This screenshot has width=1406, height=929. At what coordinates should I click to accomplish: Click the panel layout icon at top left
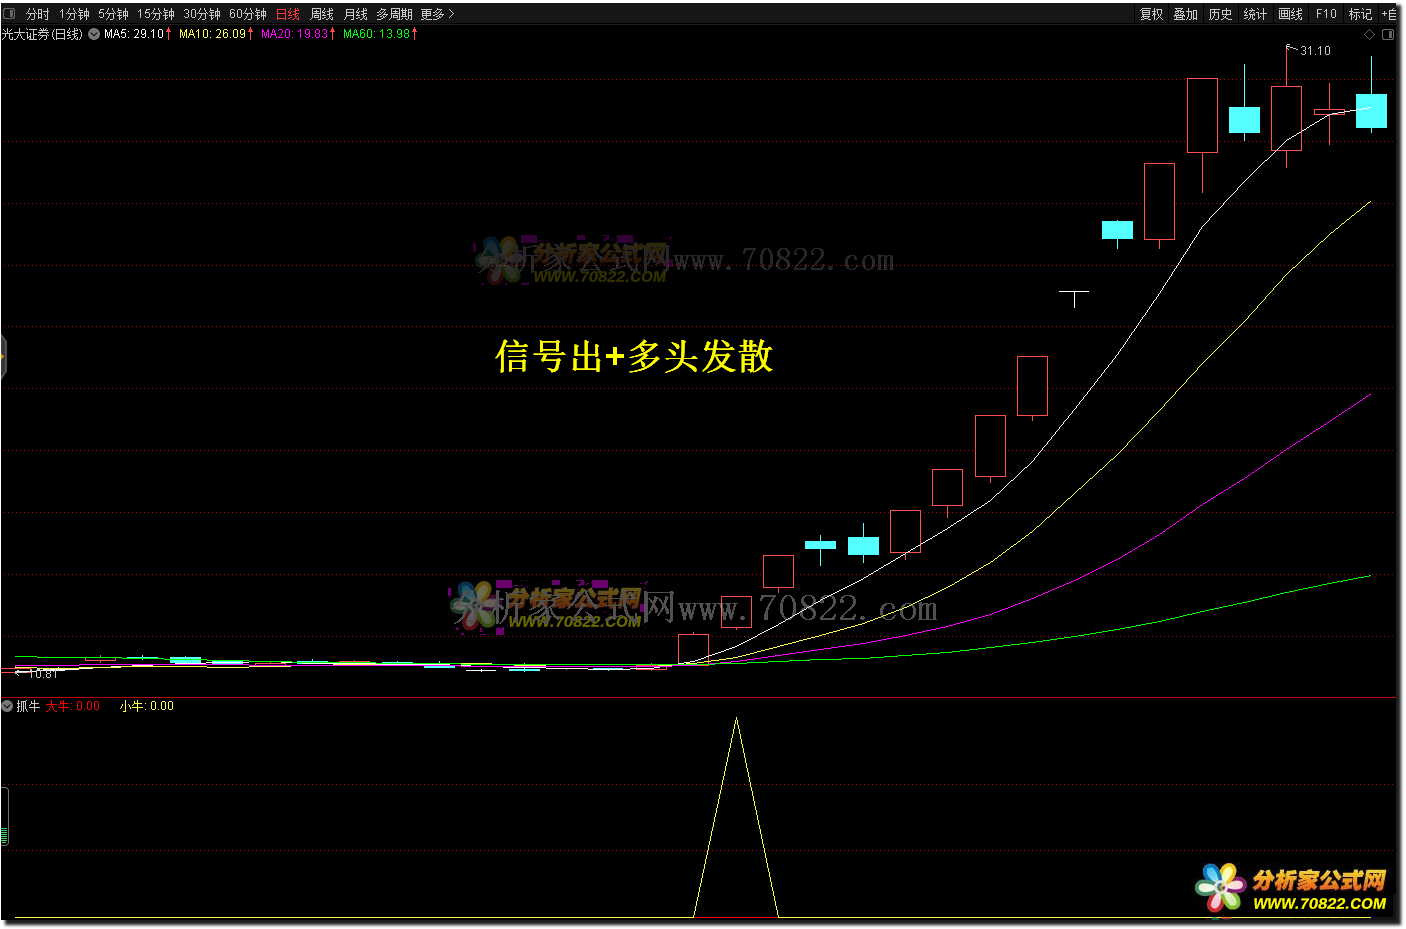(x=9, y=14)
